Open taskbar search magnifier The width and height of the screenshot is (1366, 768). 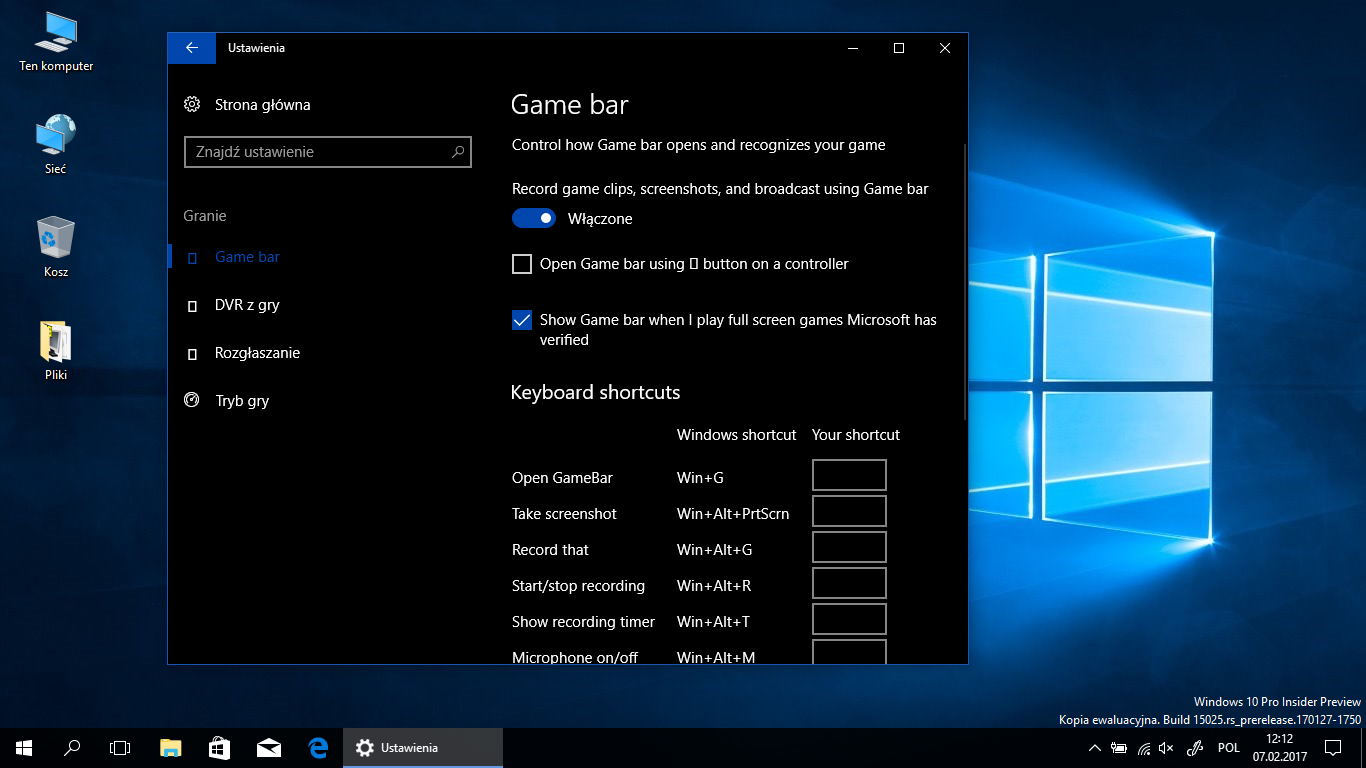coord(72,748)
